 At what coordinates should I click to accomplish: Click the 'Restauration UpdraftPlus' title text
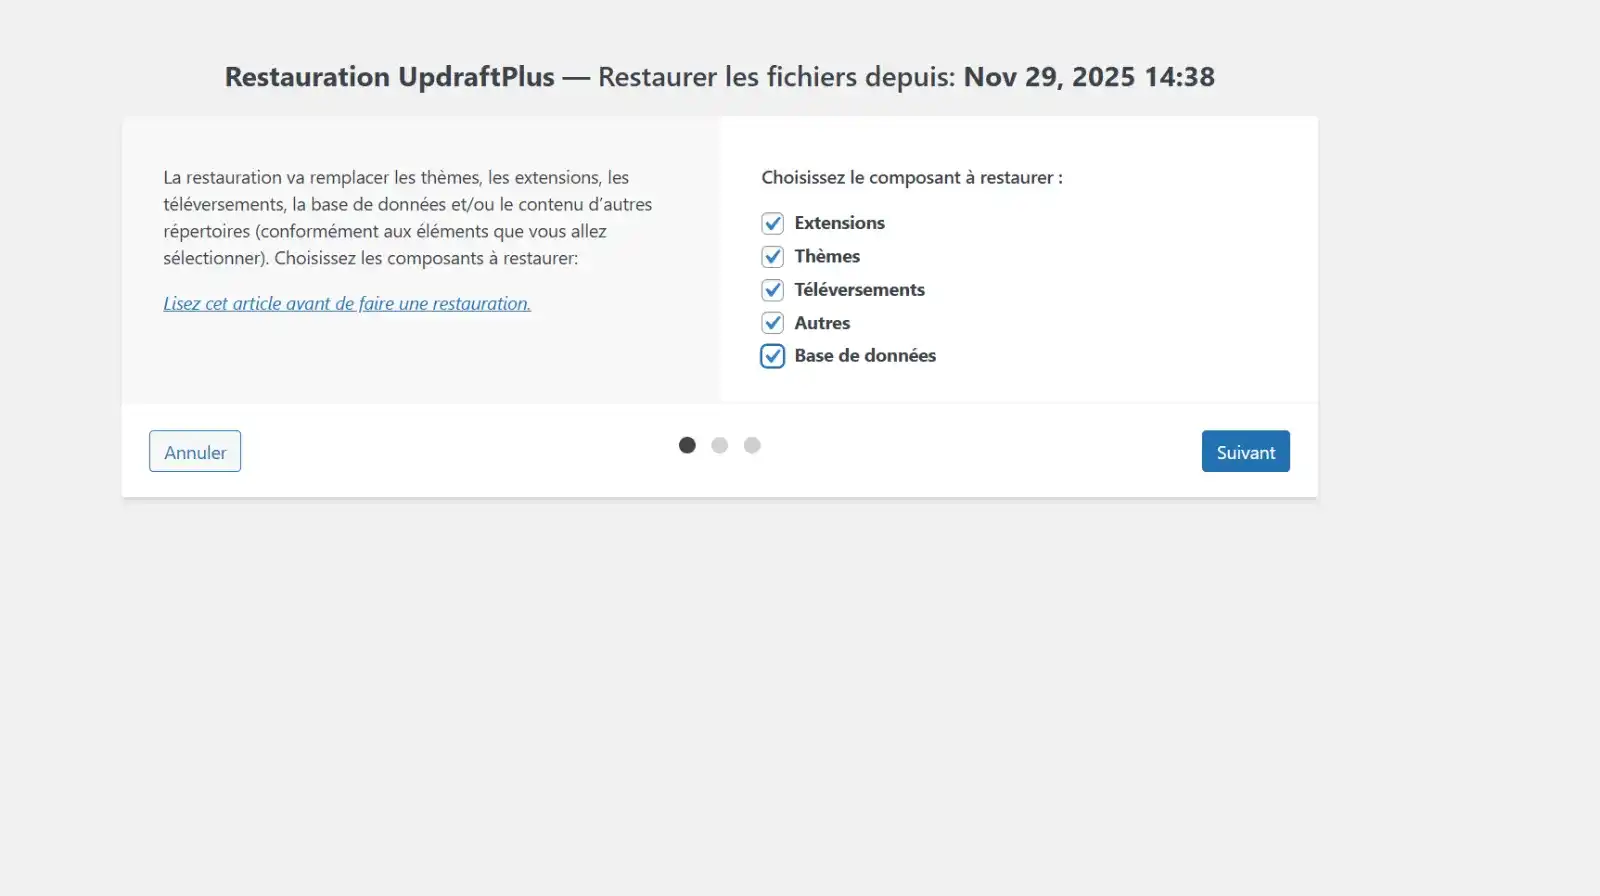[389, 77]
